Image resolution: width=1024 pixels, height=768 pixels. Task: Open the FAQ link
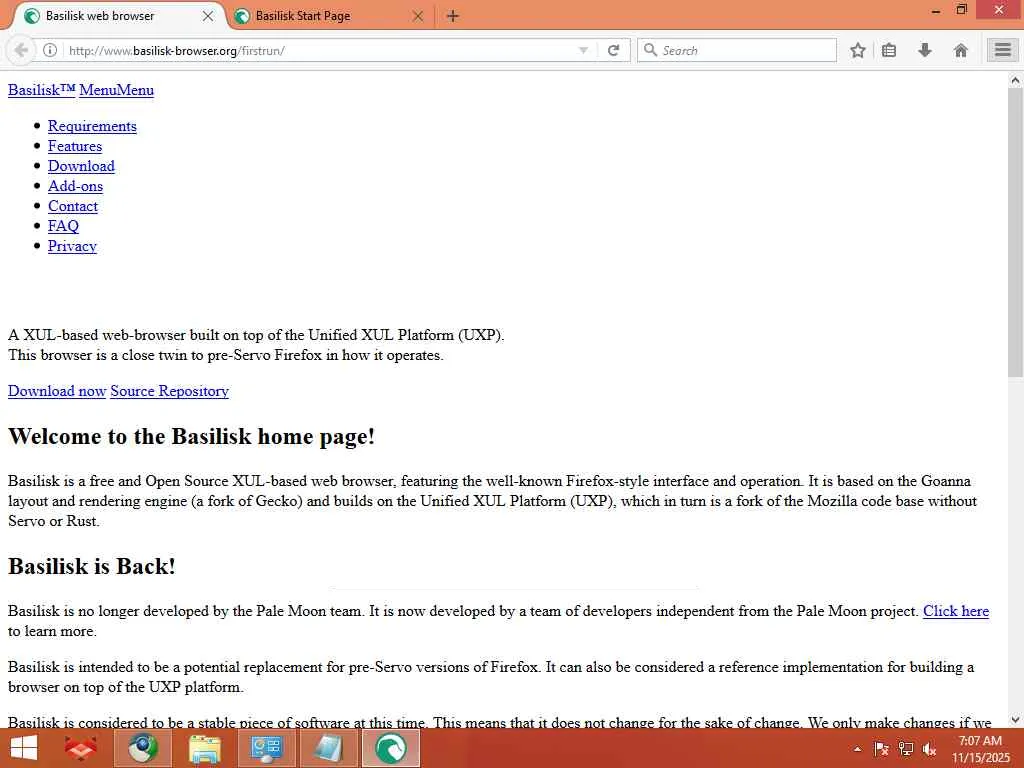63,226
